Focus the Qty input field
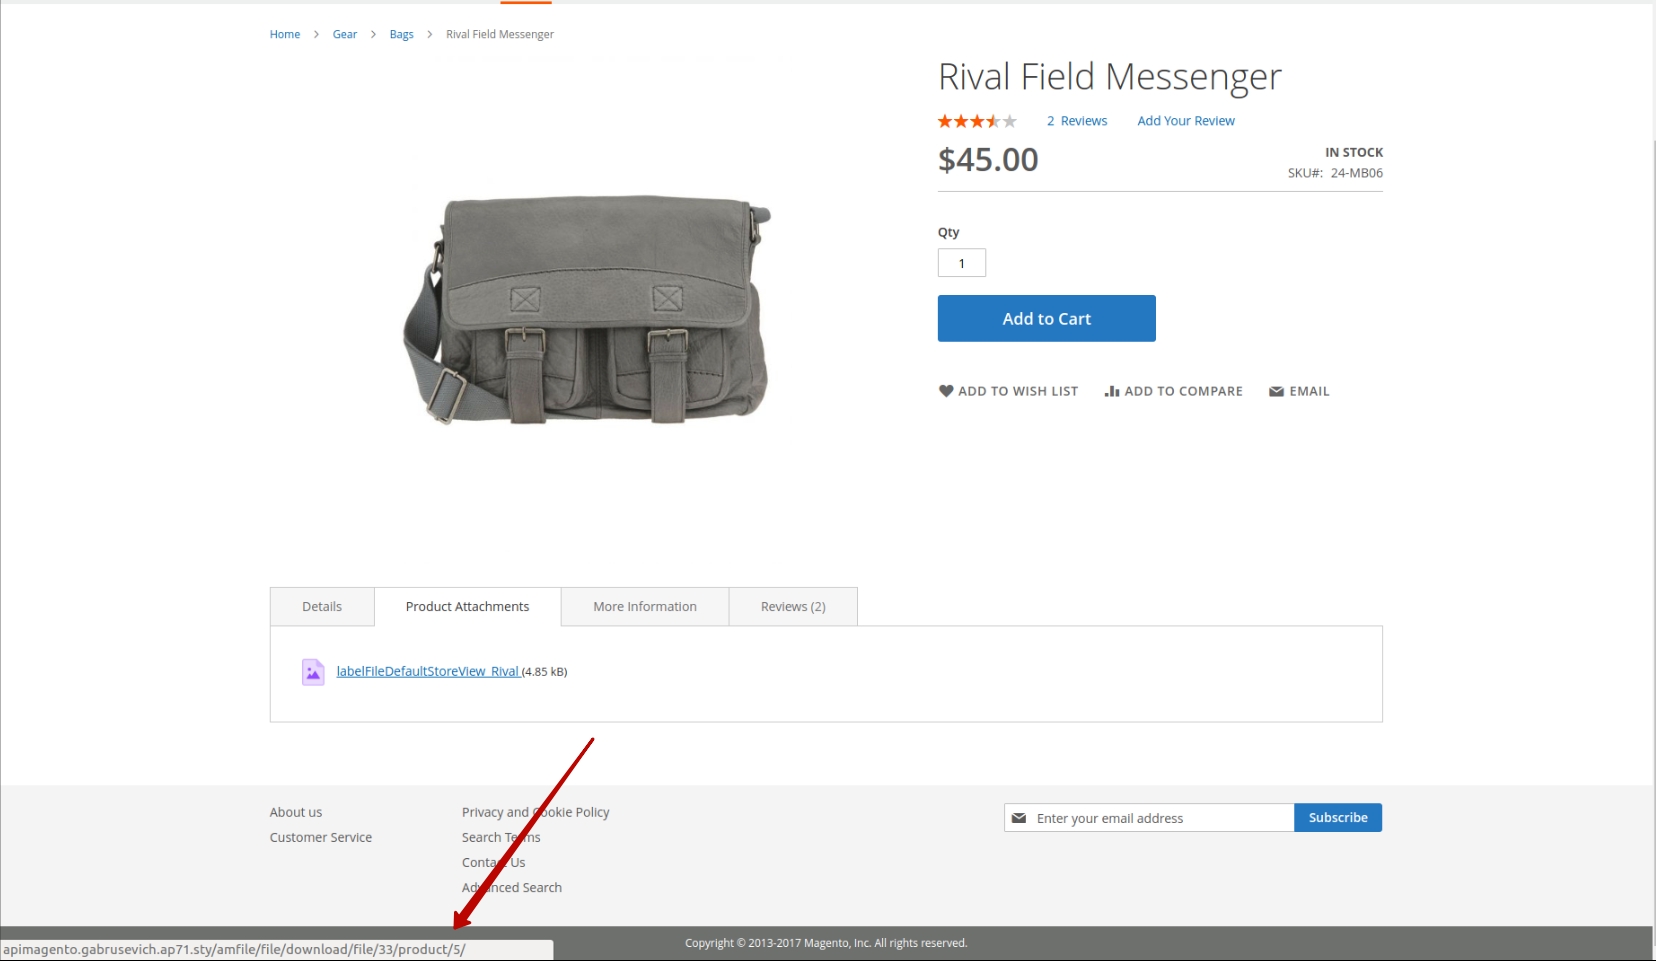This screenshot has width=1656, height=961. [961, 263]
